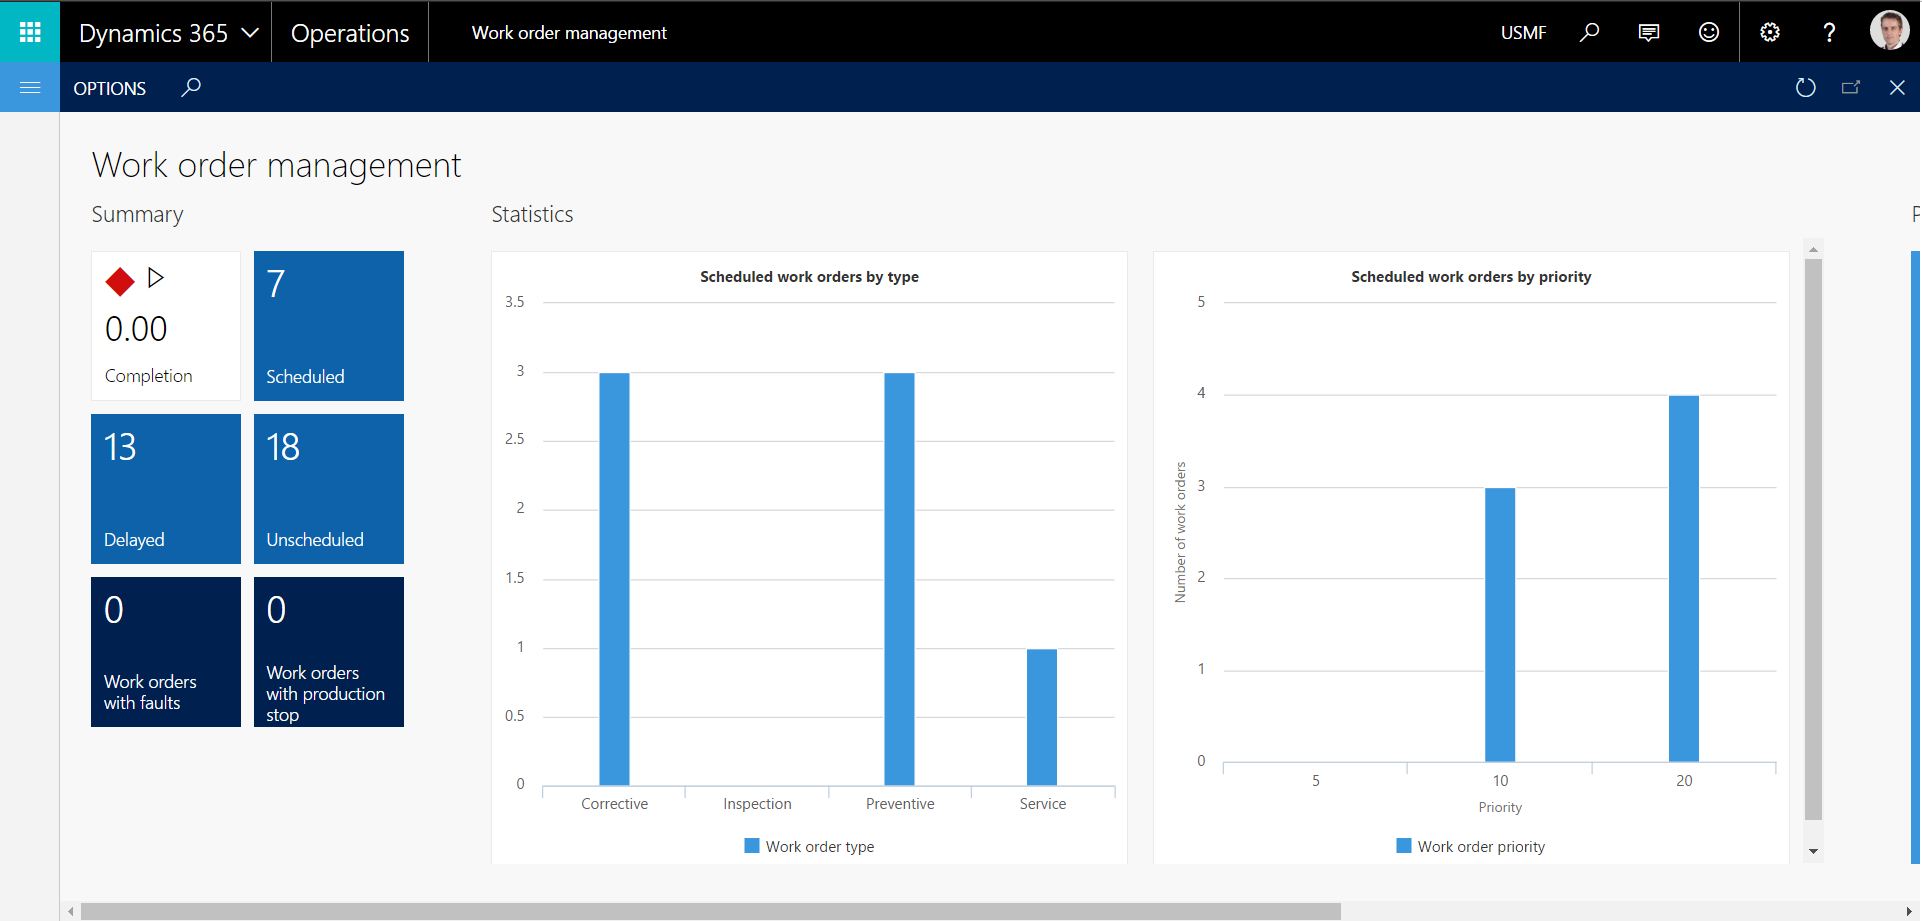Toggle the navigation pane with the hamburger icon
1922x921 pixels.
tap(30, 87)
